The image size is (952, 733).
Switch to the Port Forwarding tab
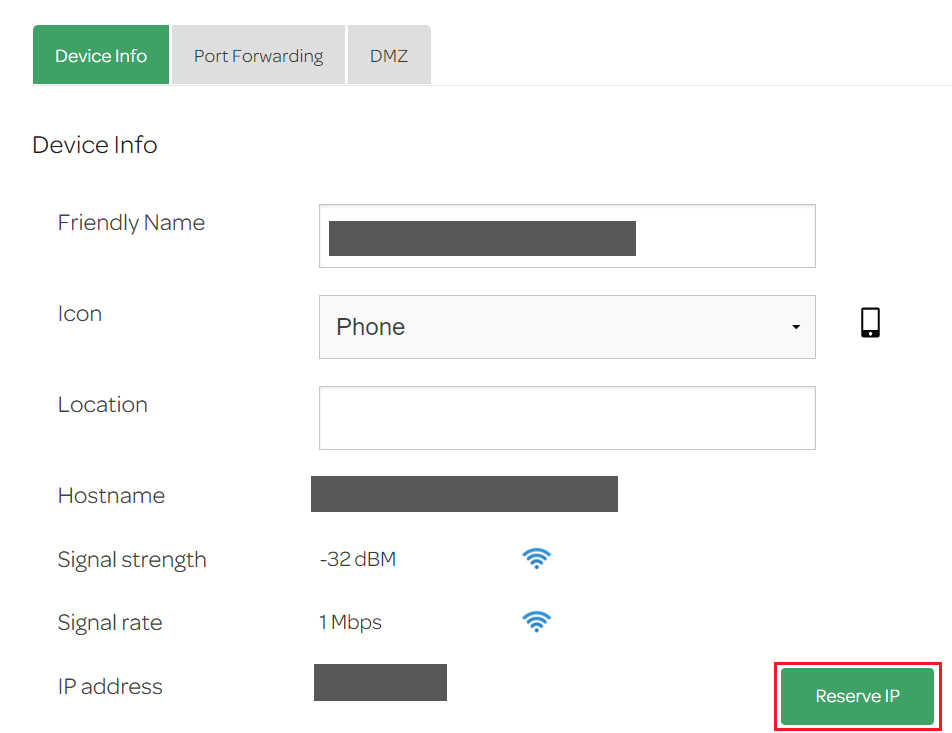(257, 55)
